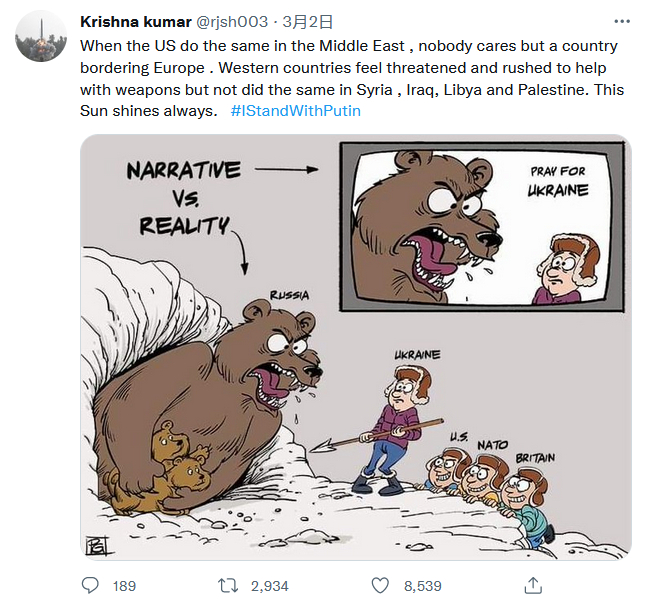Click the retweet arrows icon
Screen dimensions: 650x608
click(x=229, y=585)
